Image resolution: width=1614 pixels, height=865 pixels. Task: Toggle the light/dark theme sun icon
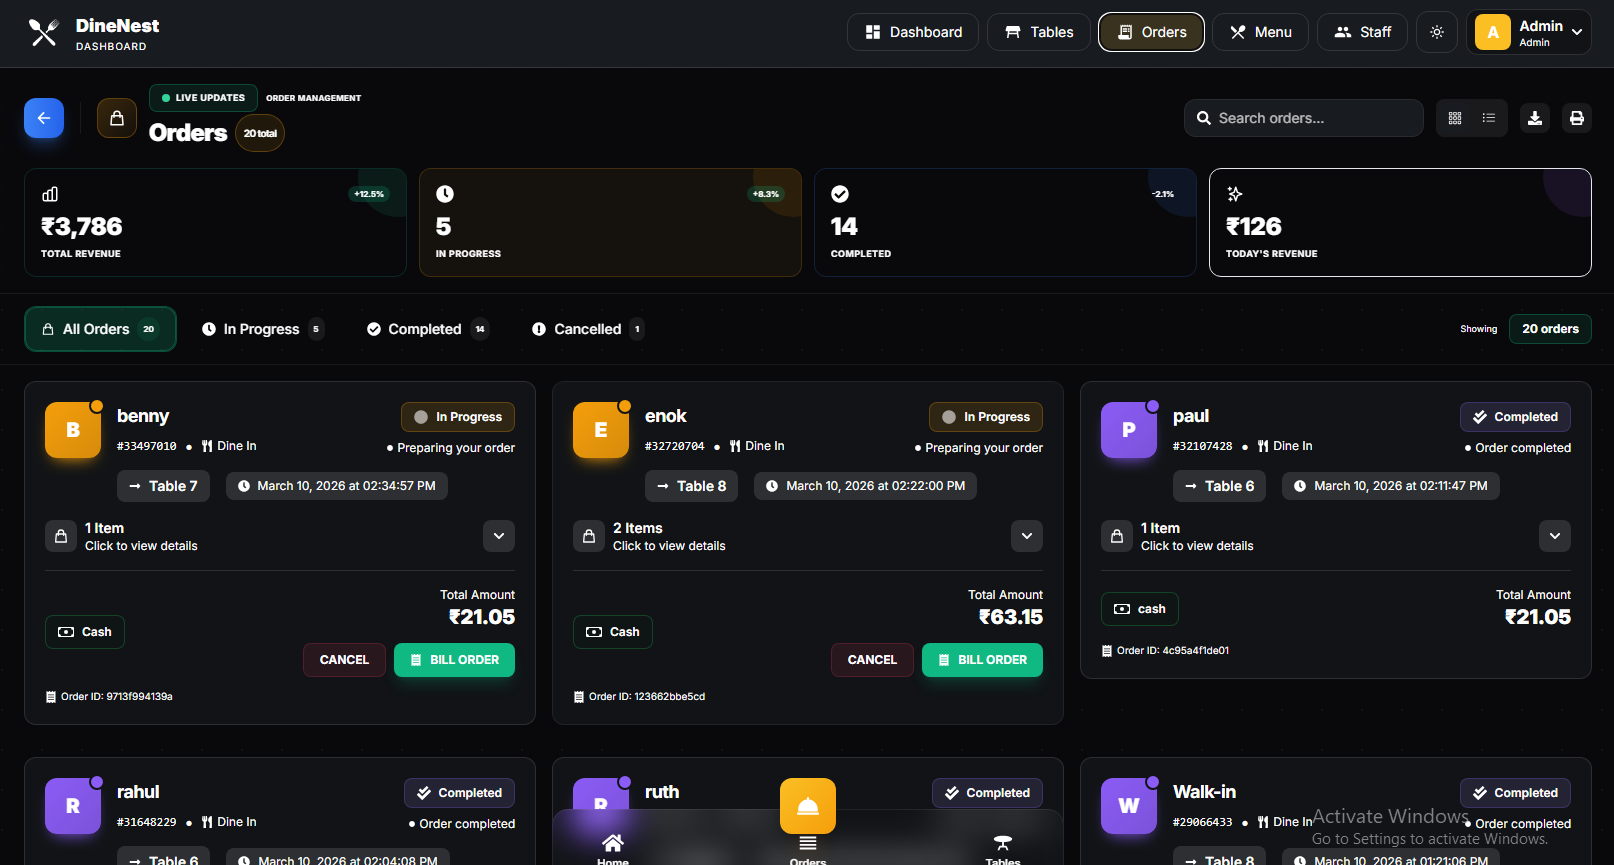point(1437,32)
